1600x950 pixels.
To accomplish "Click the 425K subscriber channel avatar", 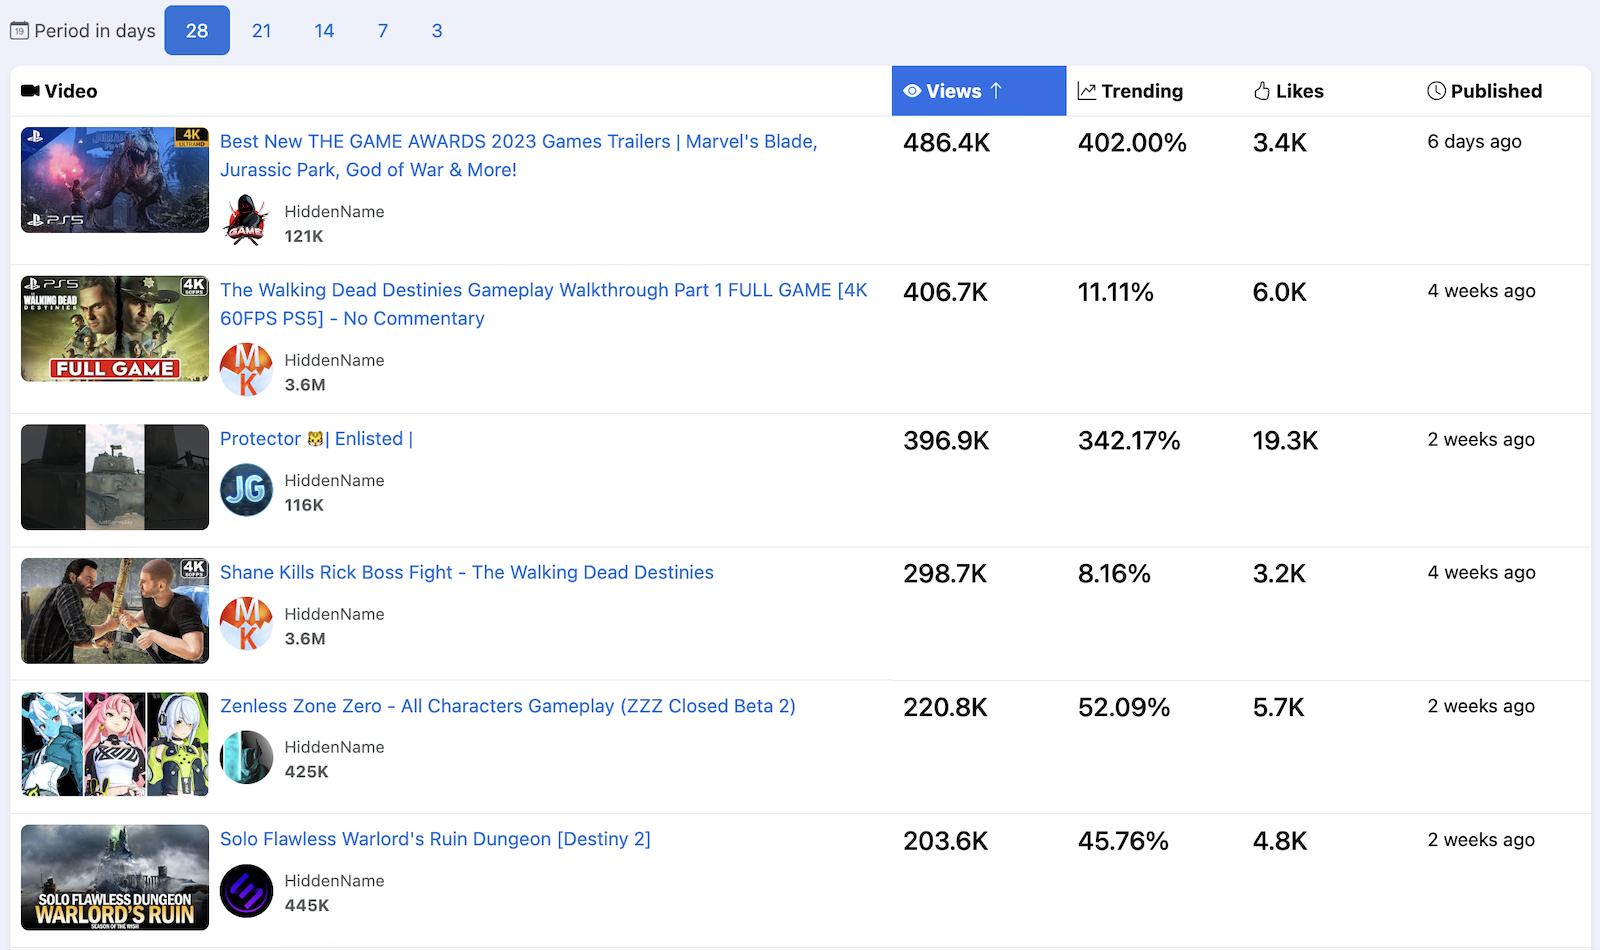I will pyautogui.click(x=246, y=757).
